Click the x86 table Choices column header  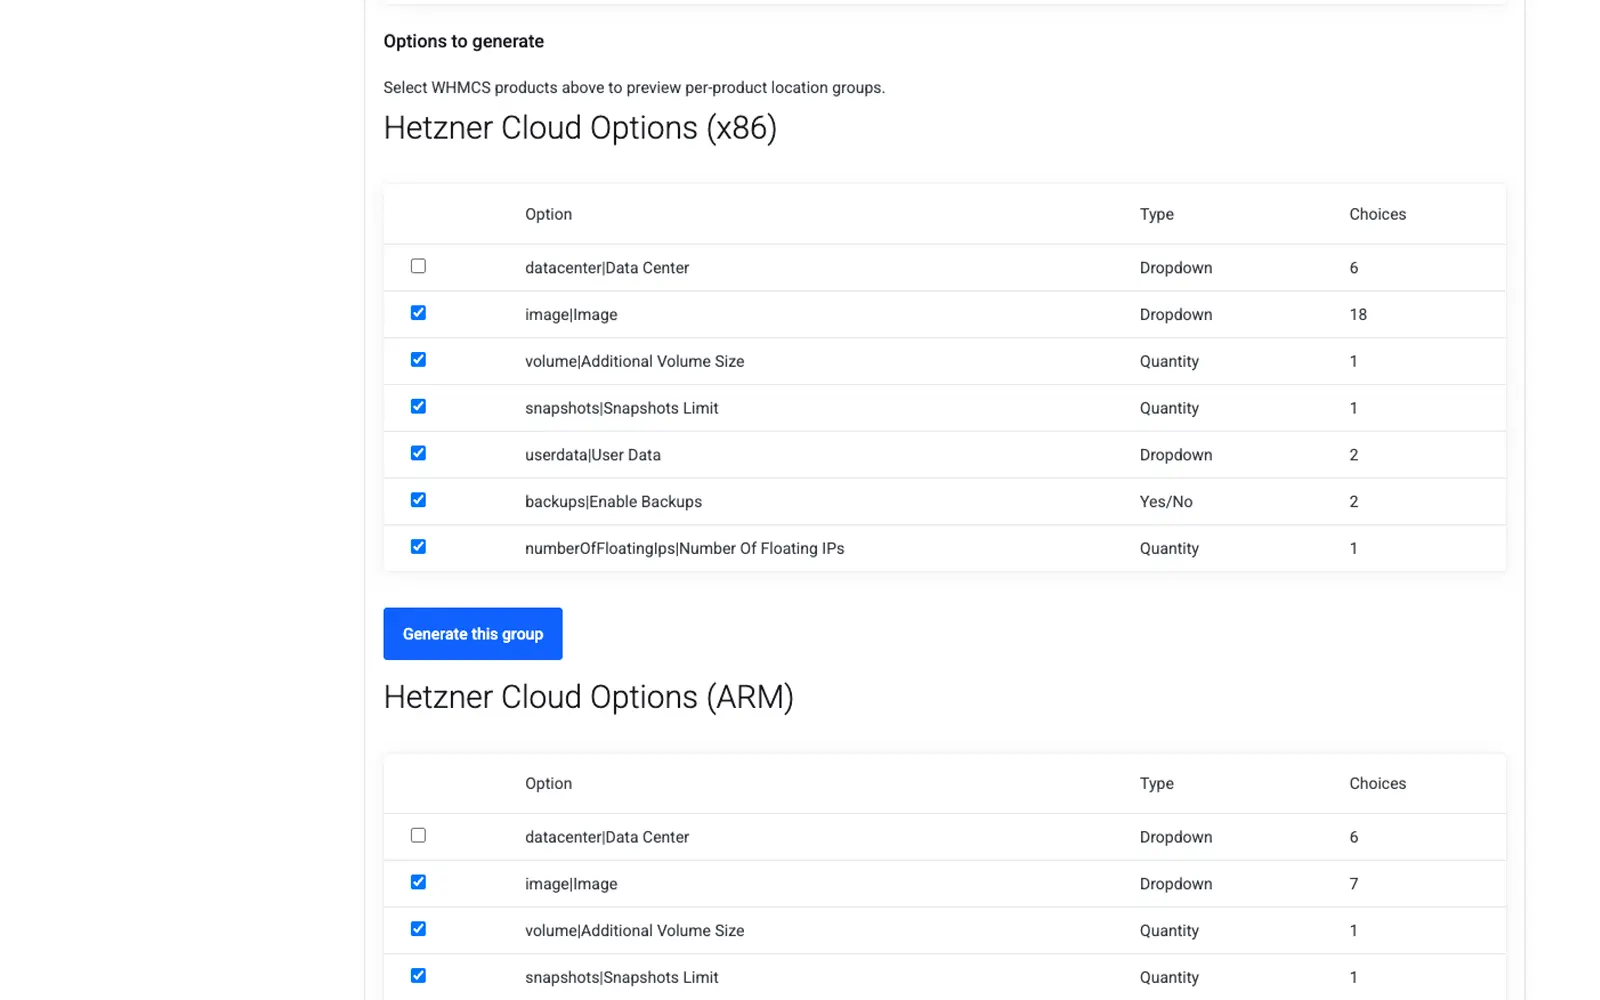pos(1378,214)
